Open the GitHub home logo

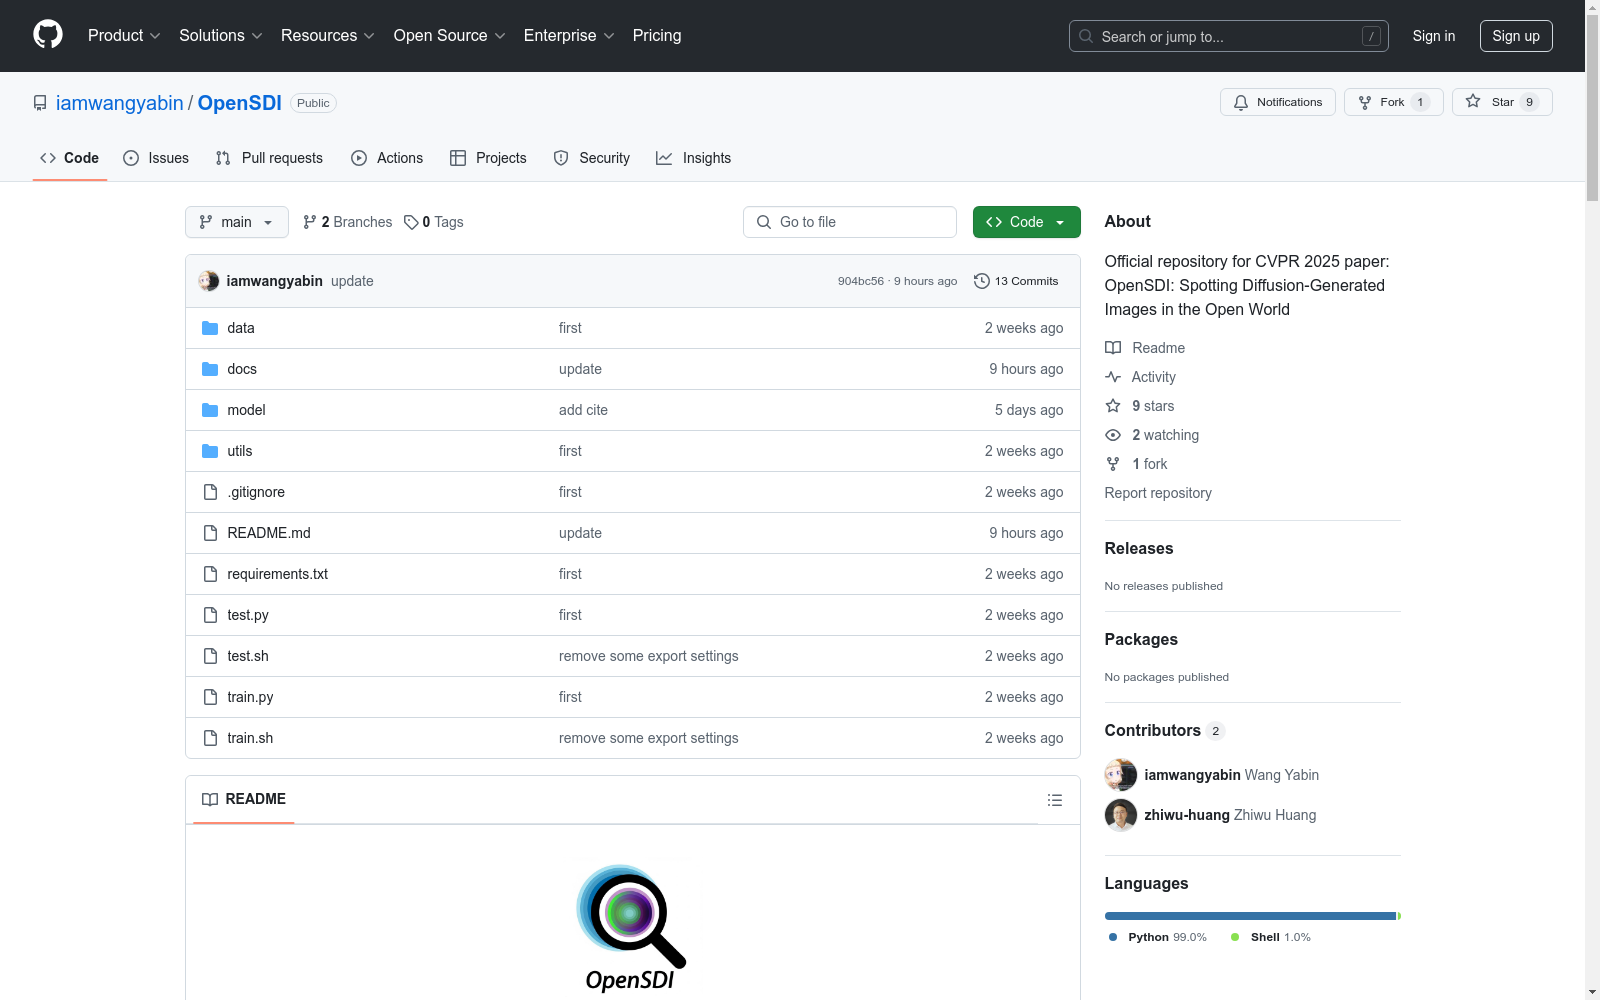click(48, 35)
